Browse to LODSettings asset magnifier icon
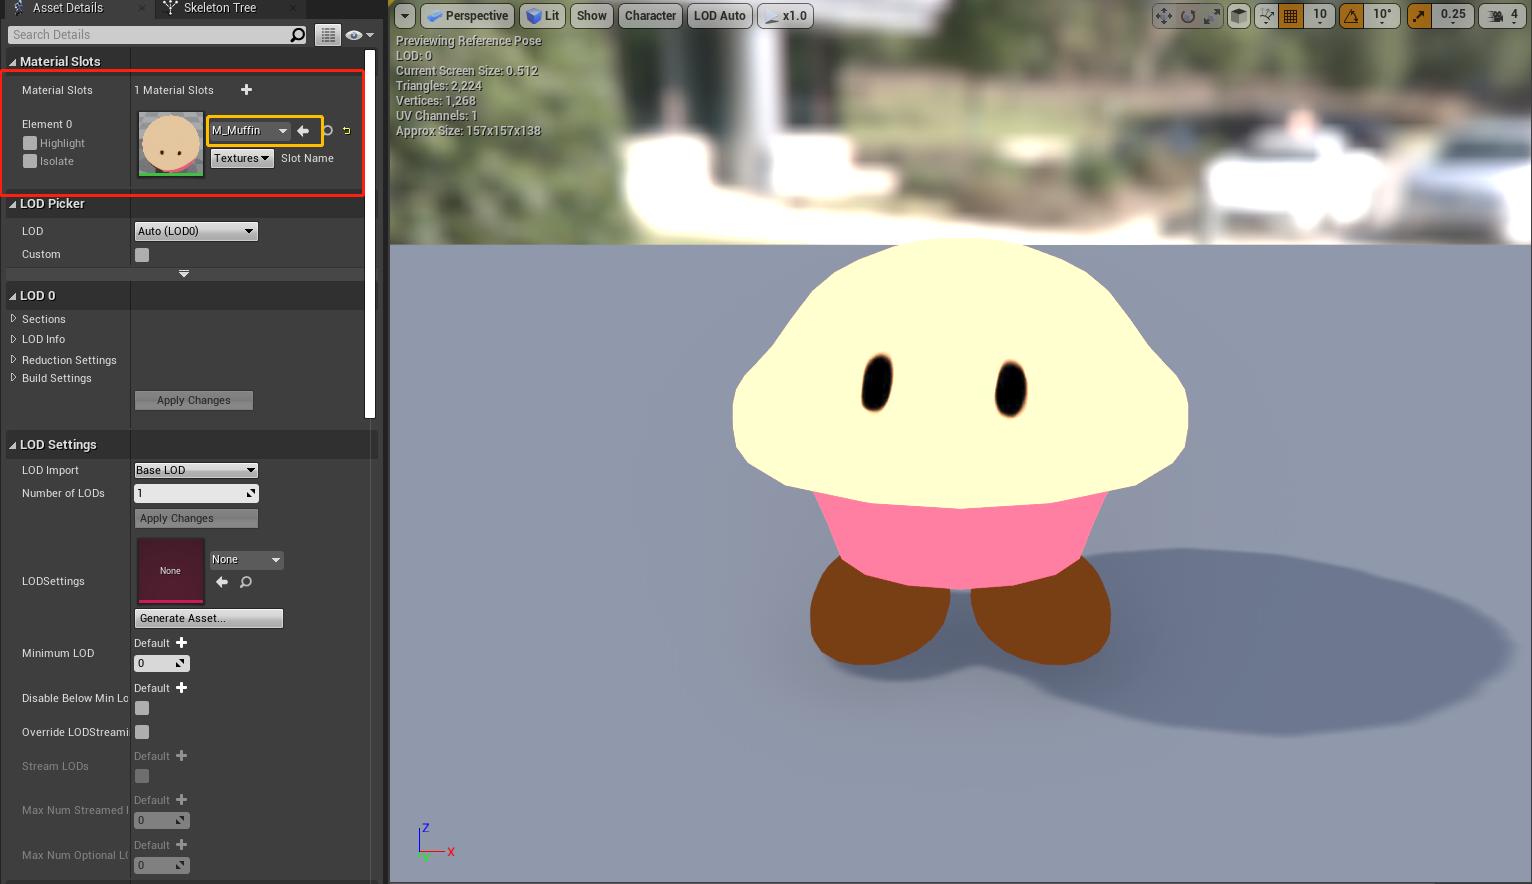The width and height of the screenshot is (1532, 884). tap(246, 582)
